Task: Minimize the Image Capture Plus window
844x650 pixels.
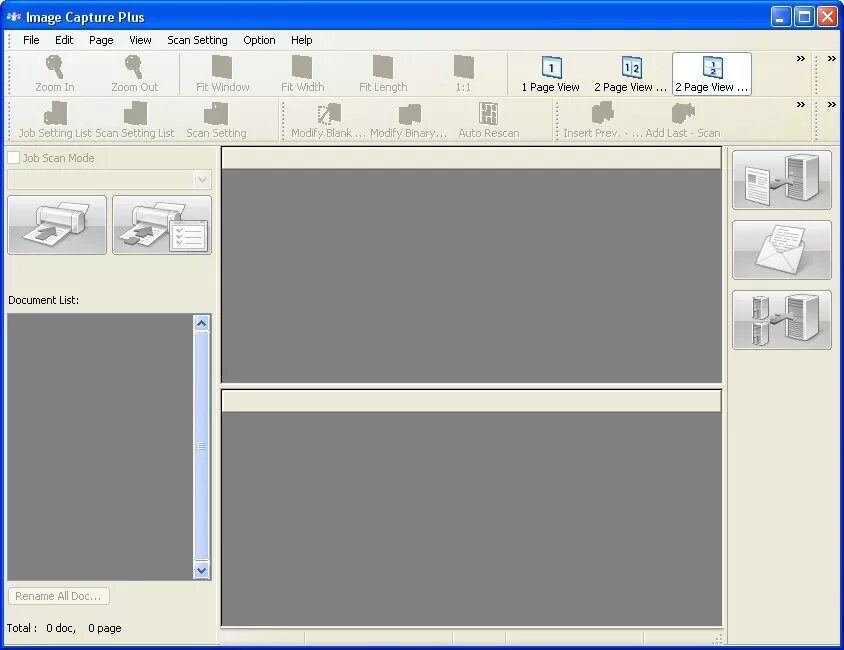Action: [780, 17]
